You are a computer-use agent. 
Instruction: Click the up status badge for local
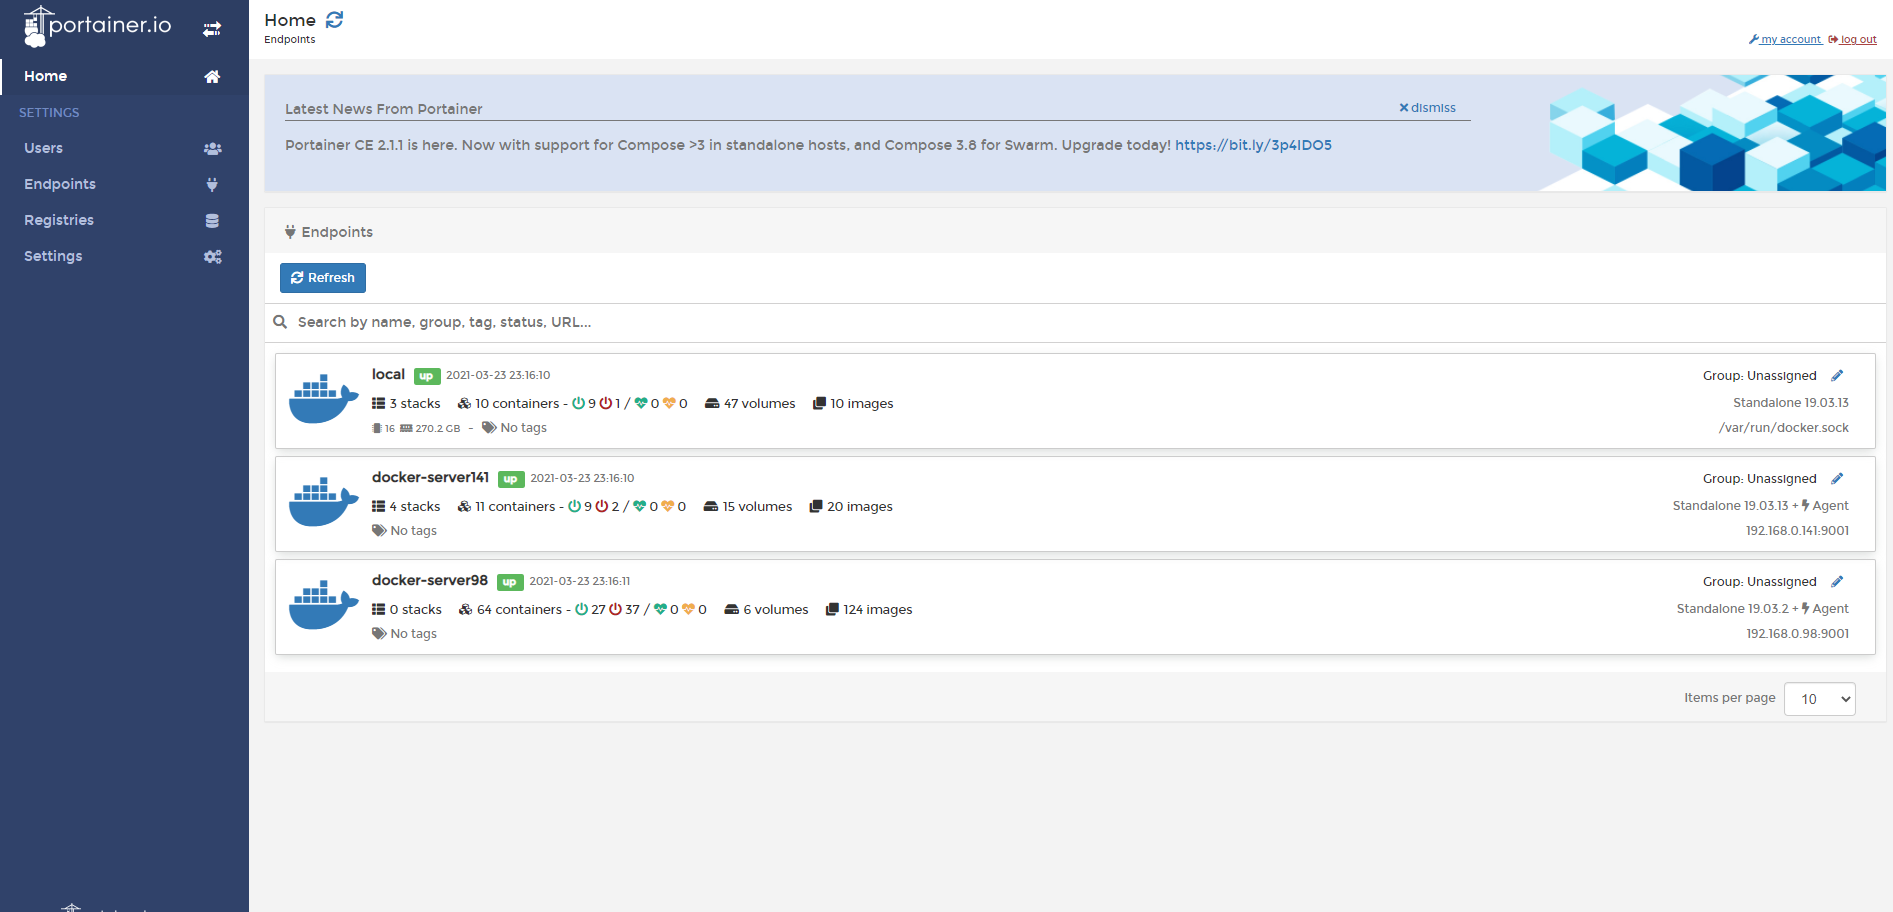[x=427, y=377]
